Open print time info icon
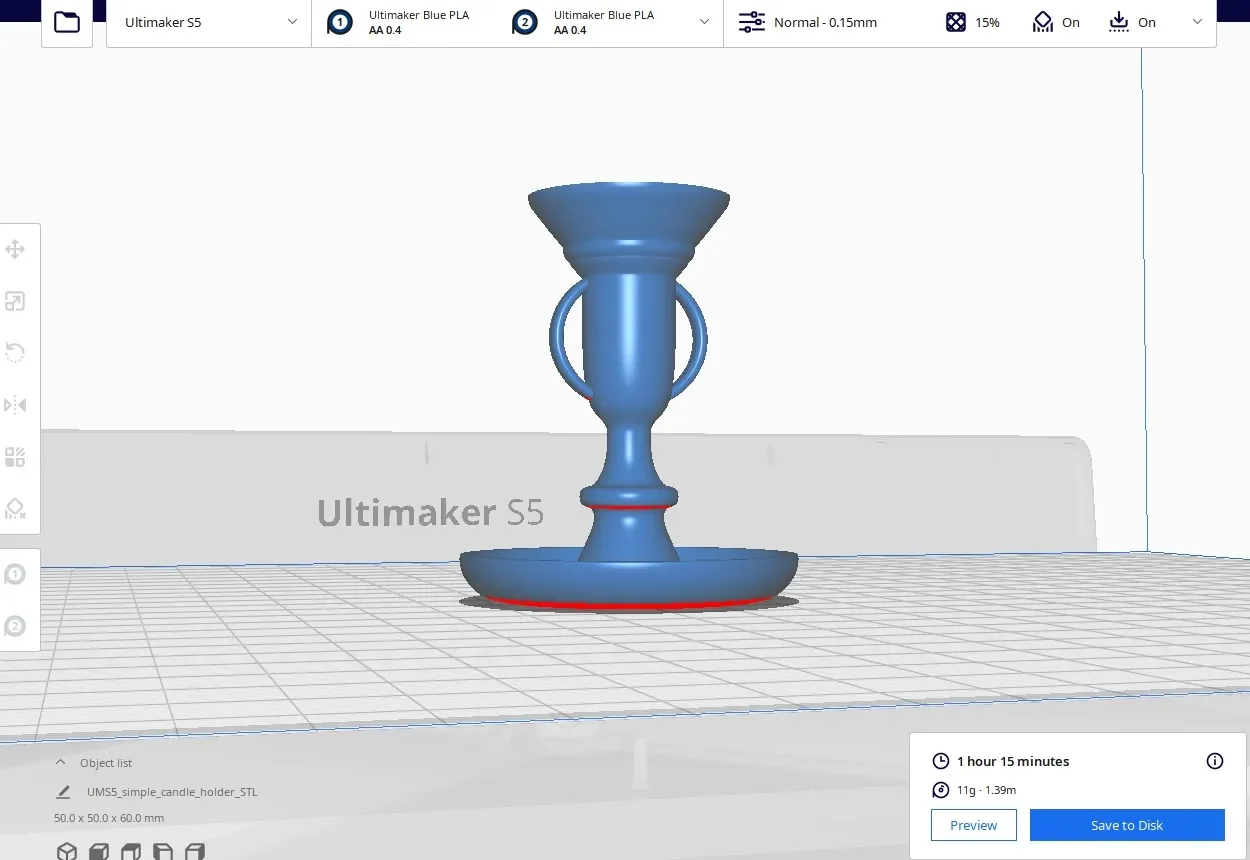 click(1215, 761)
